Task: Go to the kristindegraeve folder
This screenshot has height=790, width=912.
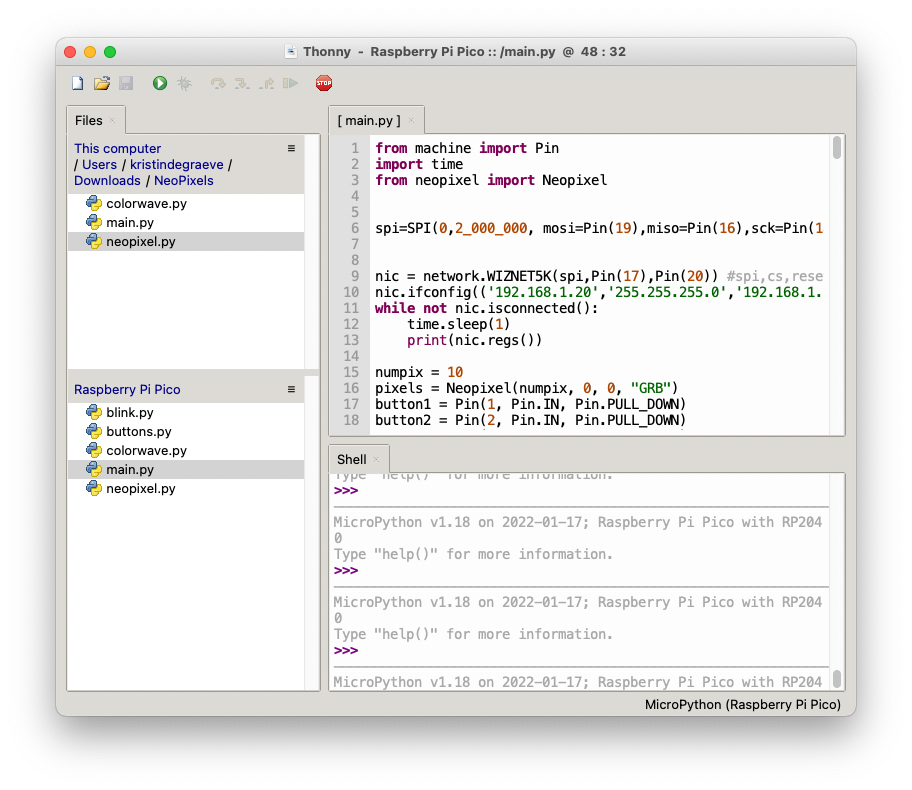Action: click(177, 165)
